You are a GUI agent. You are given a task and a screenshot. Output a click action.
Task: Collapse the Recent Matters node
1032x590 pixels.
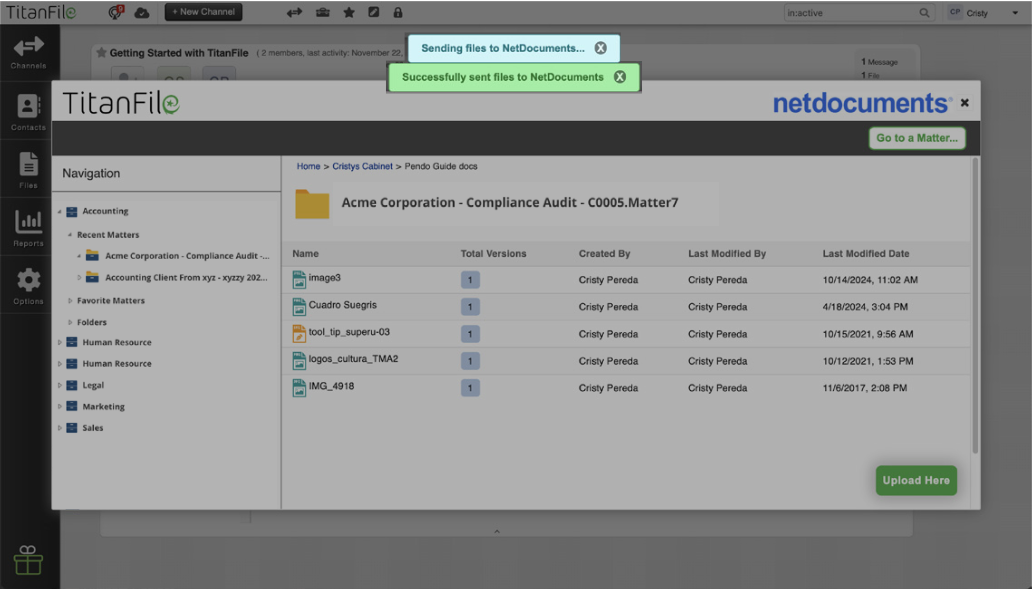click(x=70, y=234)
